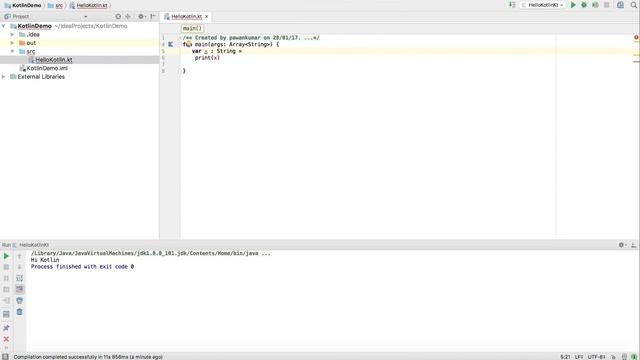The height and width of the screenshot is (360, 640).
Task: Open Search Everywhere magnifier icon
Action: (x=634, y=5)
